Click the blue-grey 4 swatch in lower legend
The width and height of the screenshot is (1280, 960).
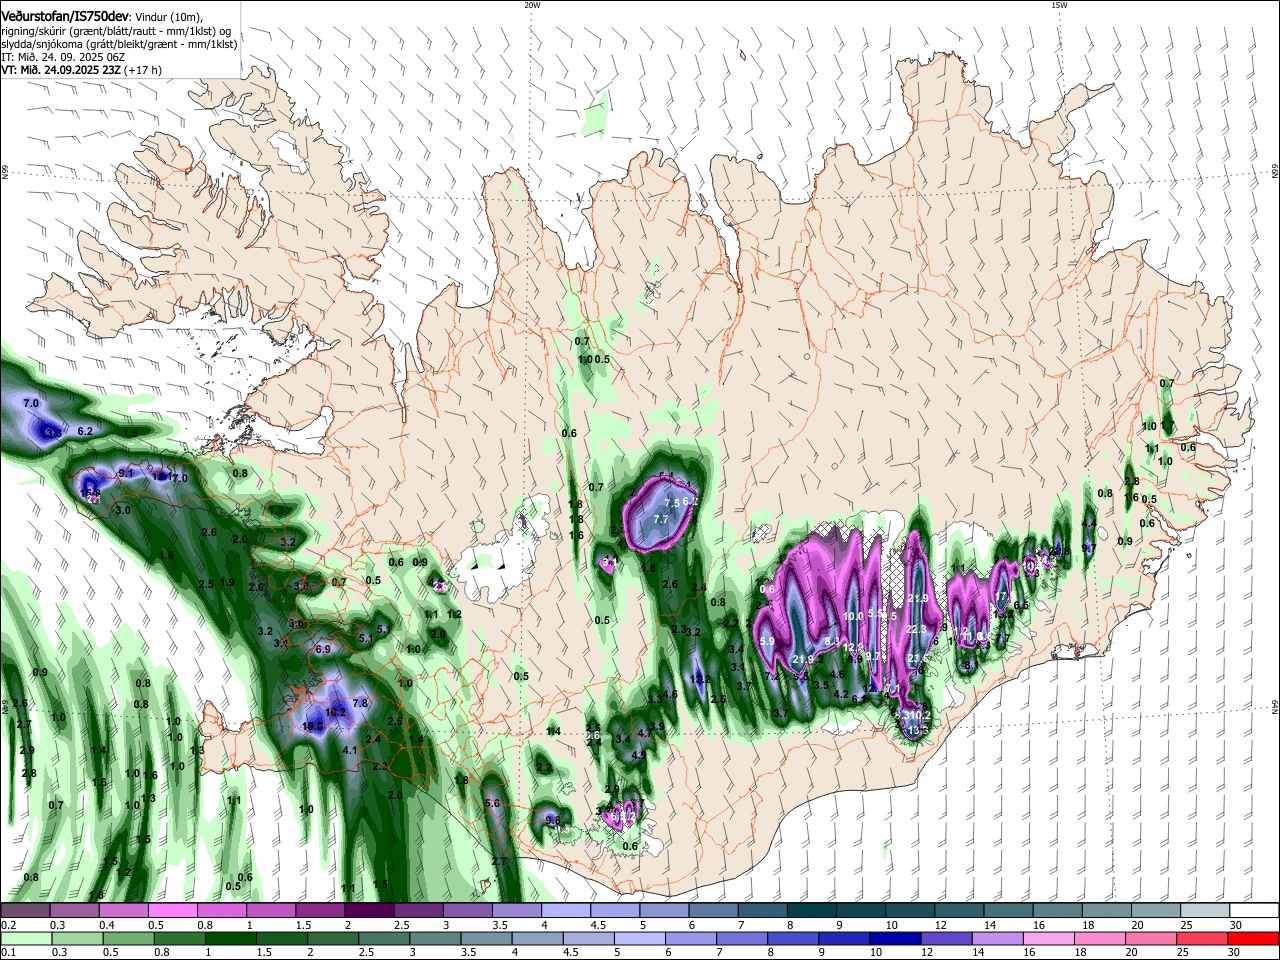[537, 938]
